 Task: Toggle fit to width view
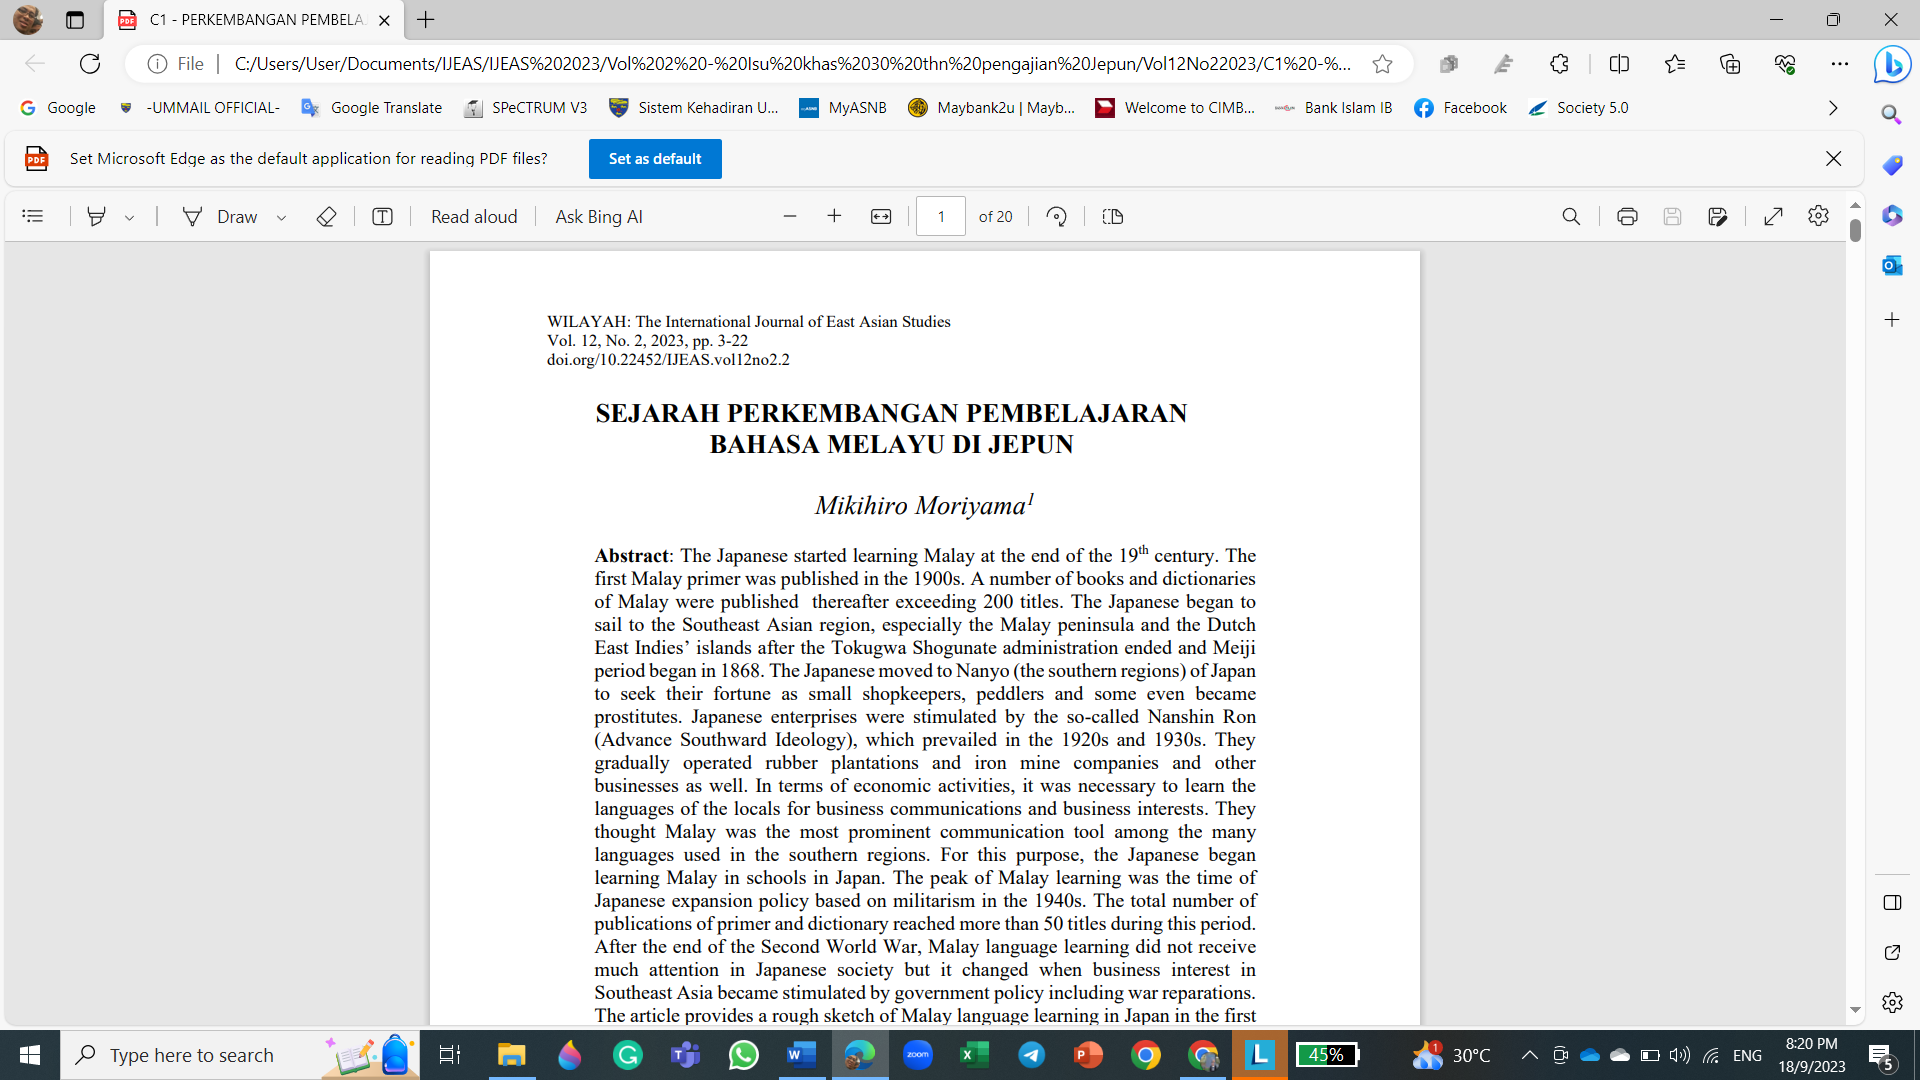881,216
